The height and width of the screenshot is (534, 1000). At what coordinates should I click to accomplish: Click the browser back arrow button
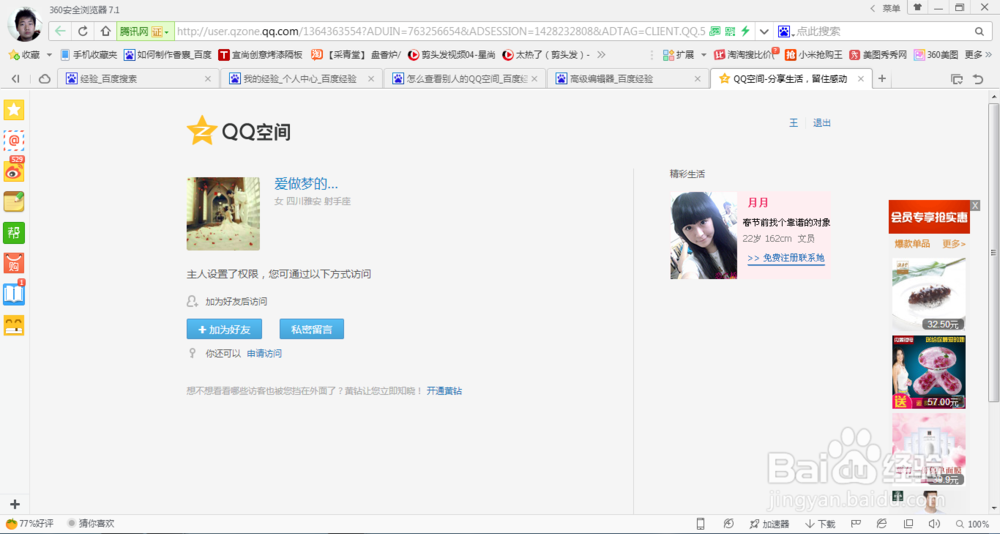60,31
